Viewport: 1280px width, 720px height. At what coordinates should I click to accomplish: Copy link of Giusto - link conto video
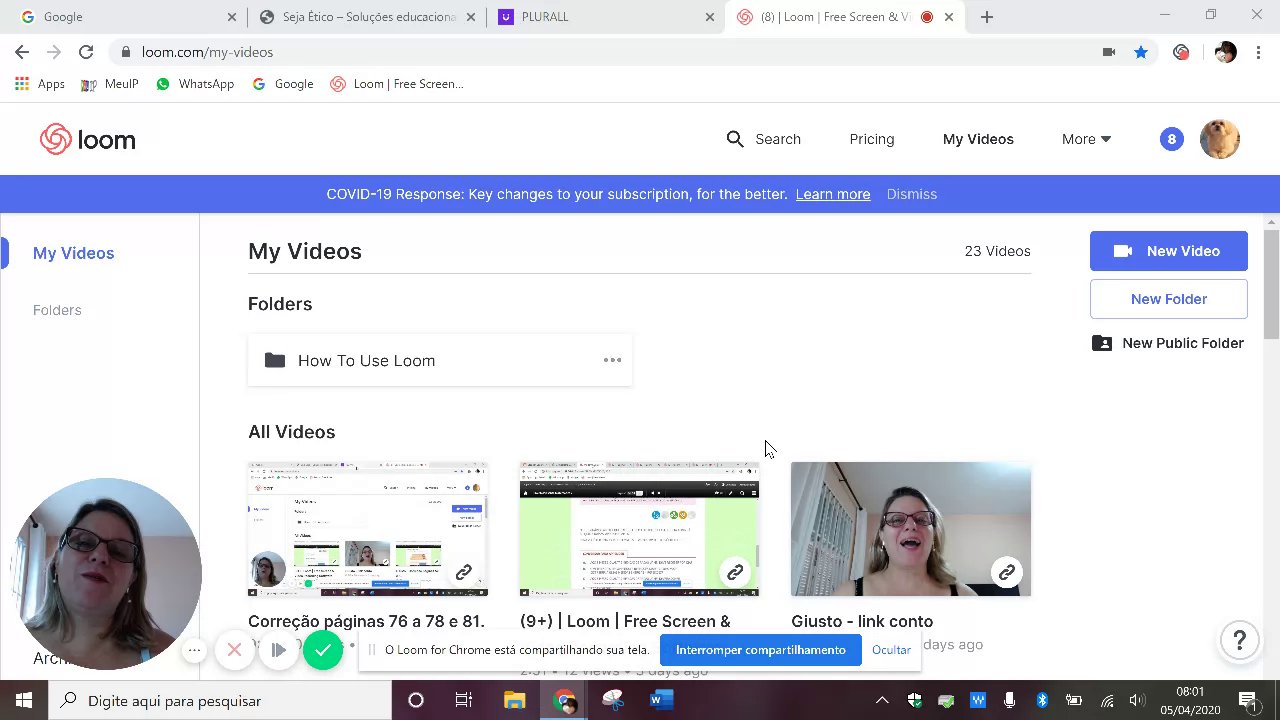click(x=1007, y=573)
